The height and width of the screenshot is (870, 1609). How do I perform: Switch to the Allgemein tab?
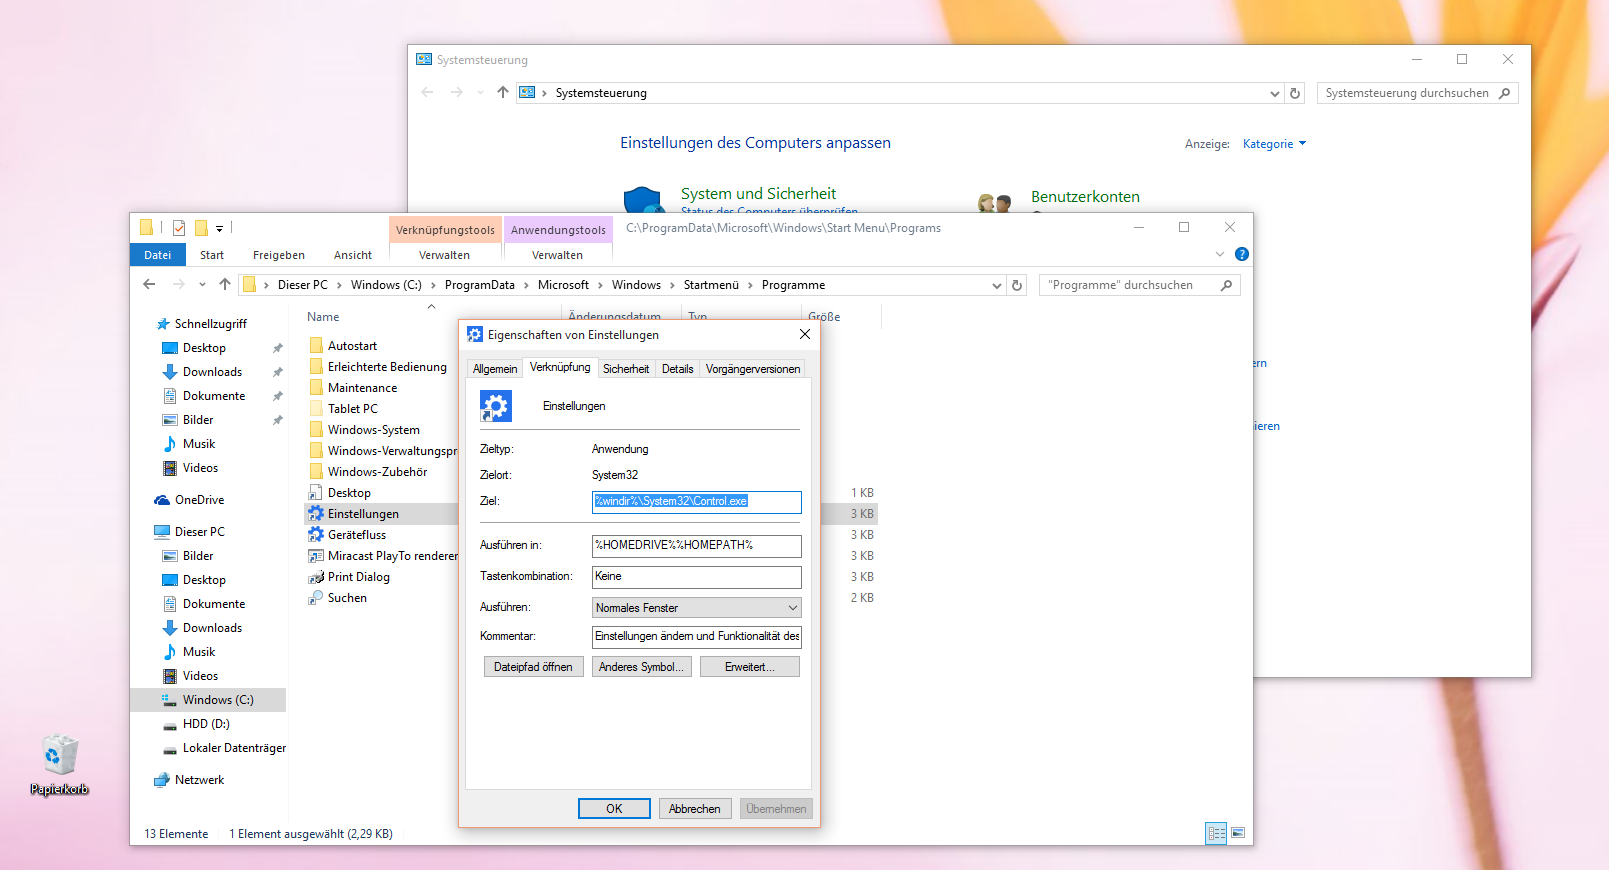tap(495, 369)
